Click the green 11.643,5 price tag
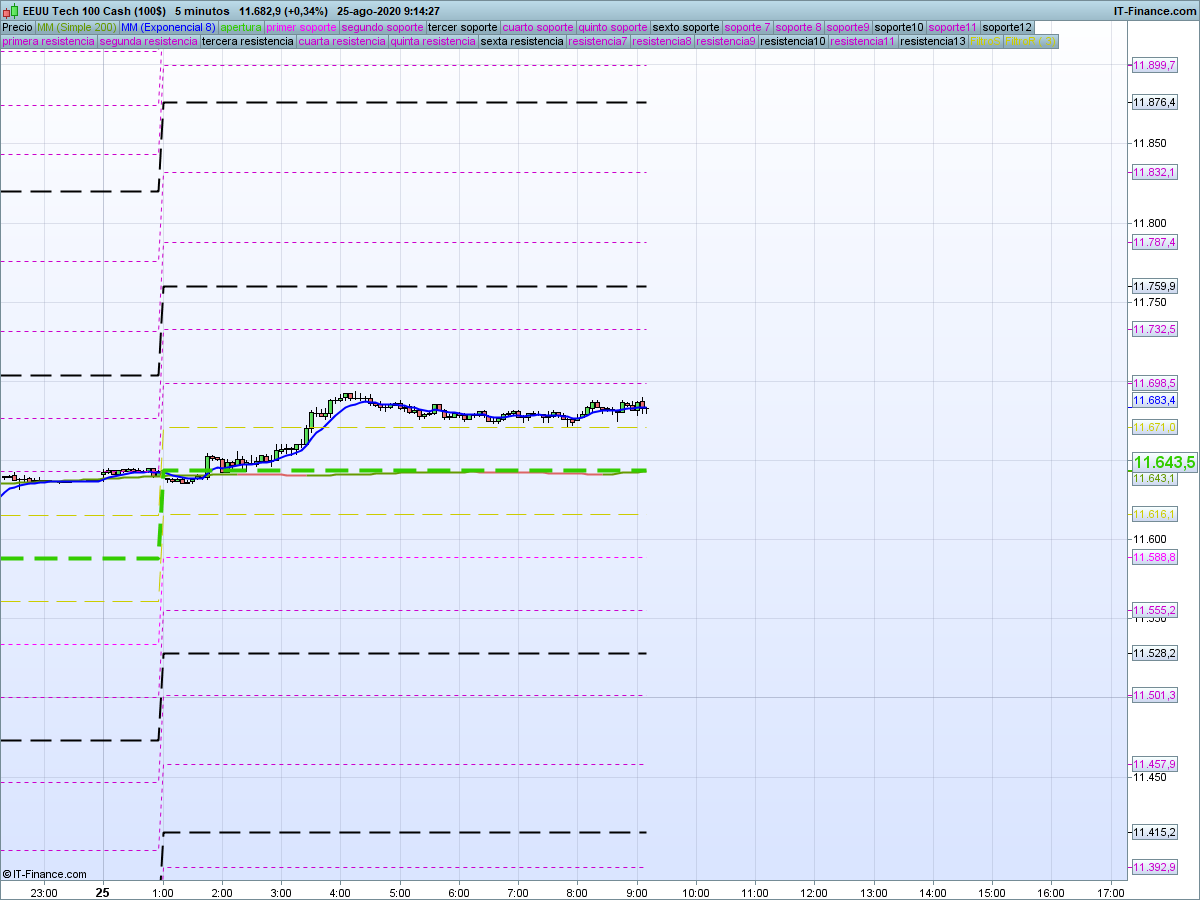1200x900 pixels. click(x=1164, y=462)
